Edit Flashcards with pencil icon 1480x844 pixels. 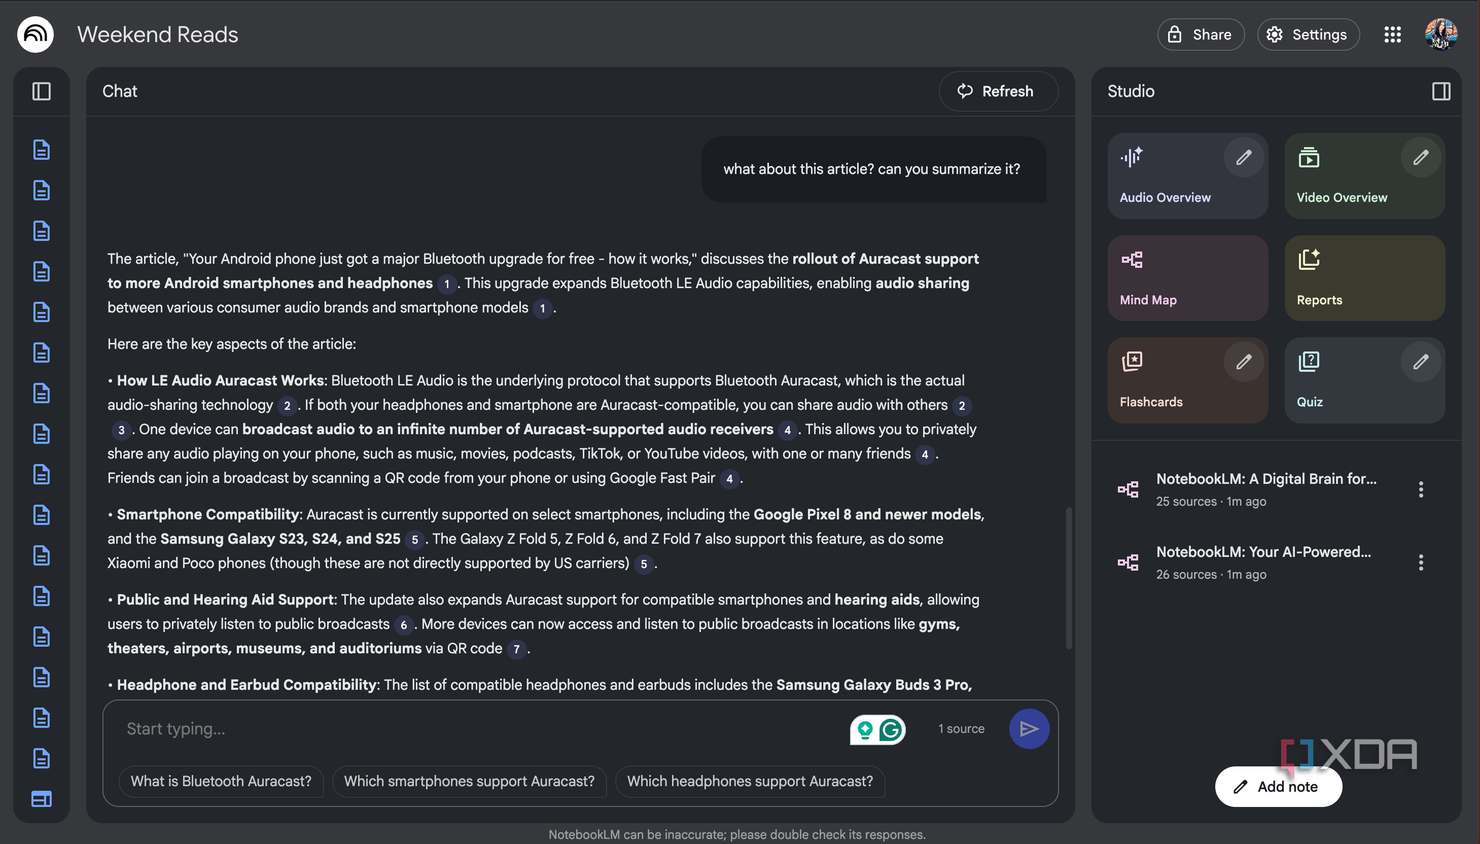tap(1244, 361)
